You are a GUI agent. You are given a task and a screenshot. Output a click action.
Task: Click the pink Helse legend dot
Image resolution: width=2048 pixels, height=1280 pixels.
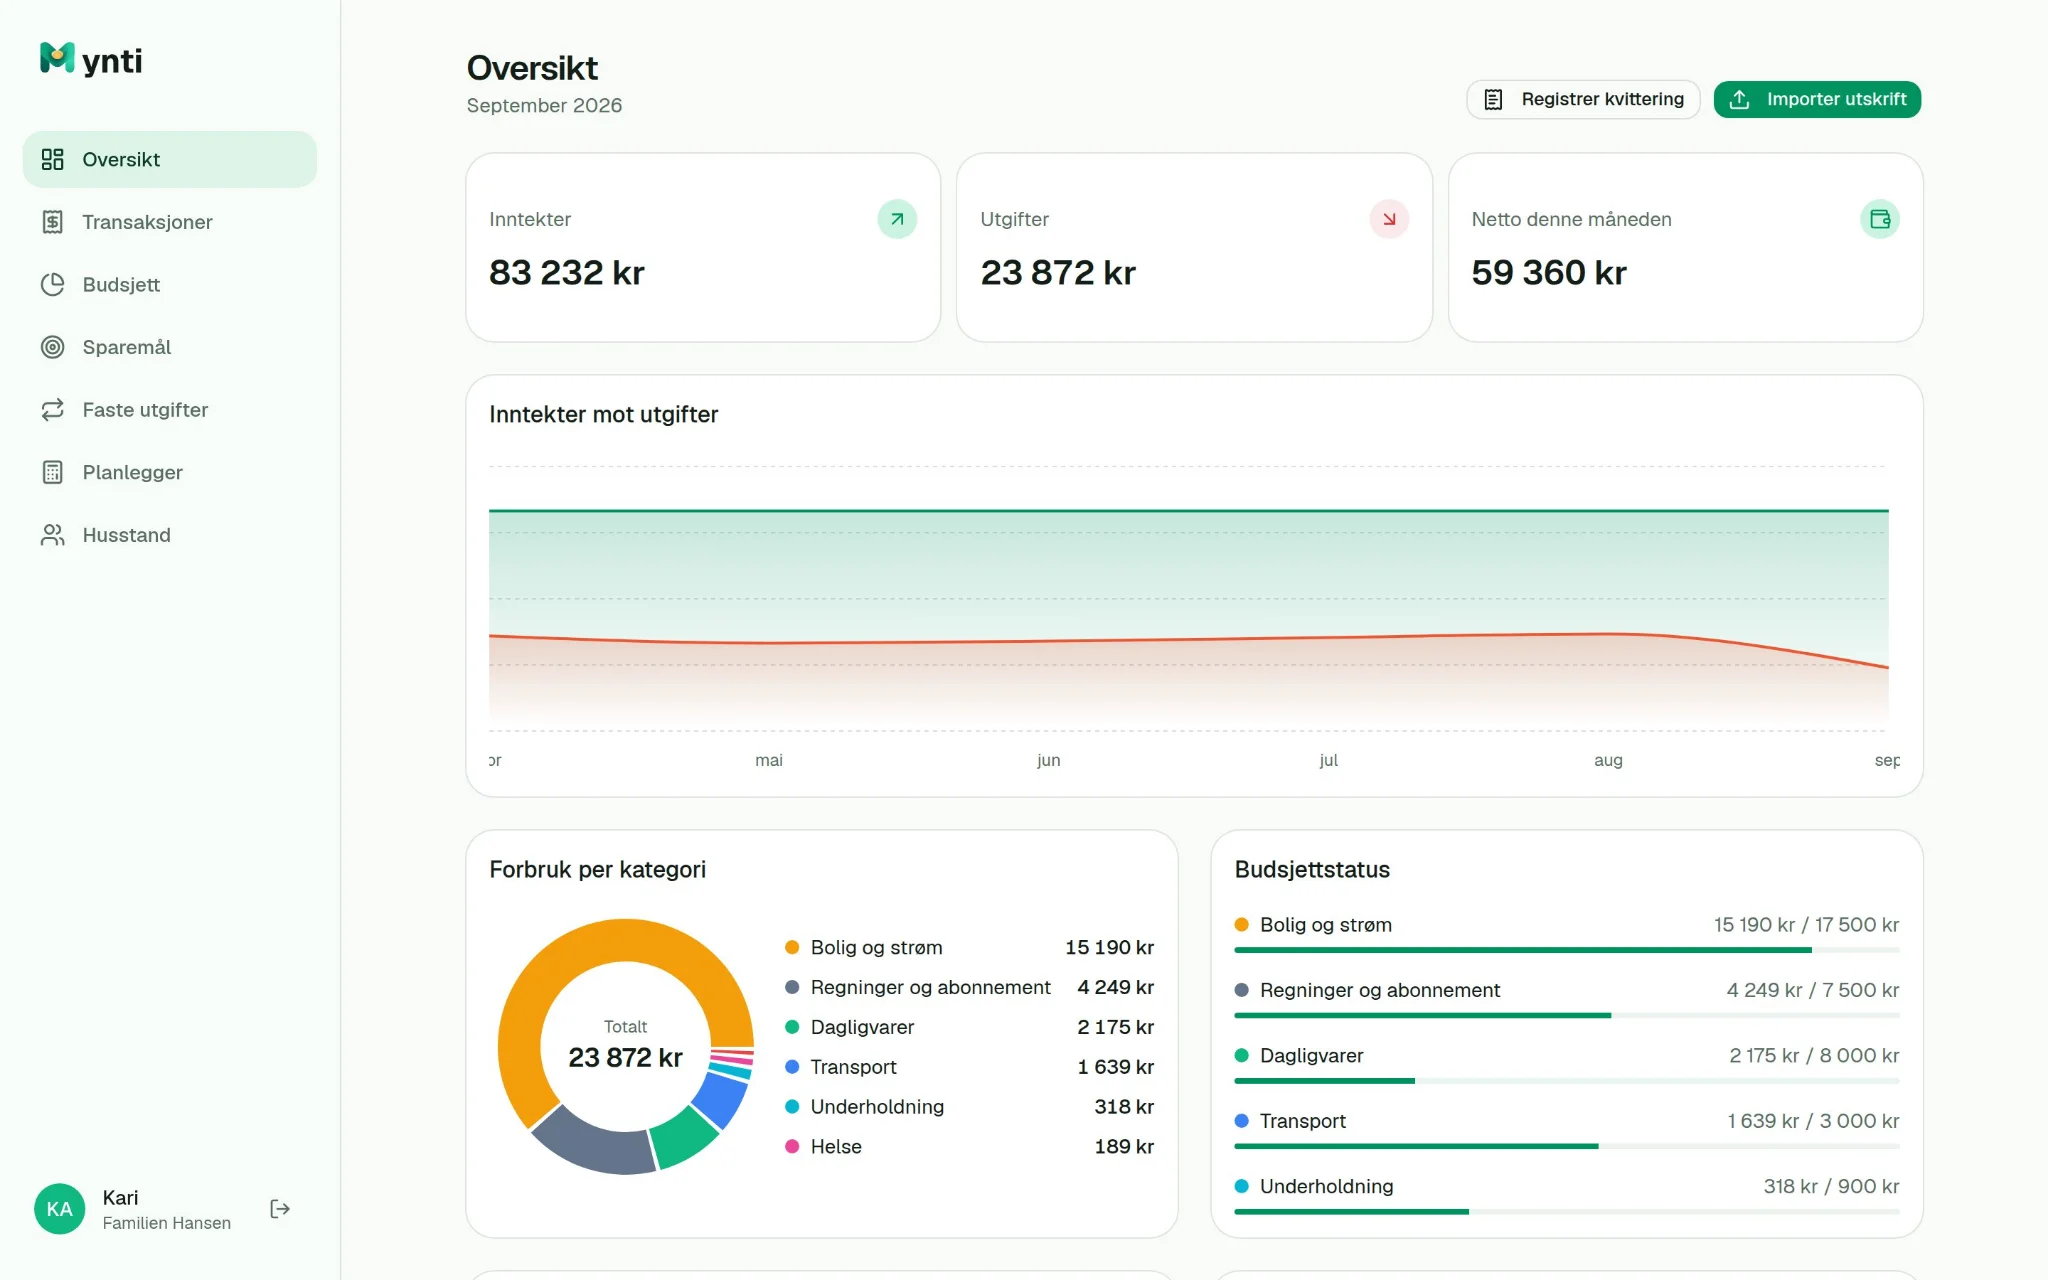[x=792, y=1146]
